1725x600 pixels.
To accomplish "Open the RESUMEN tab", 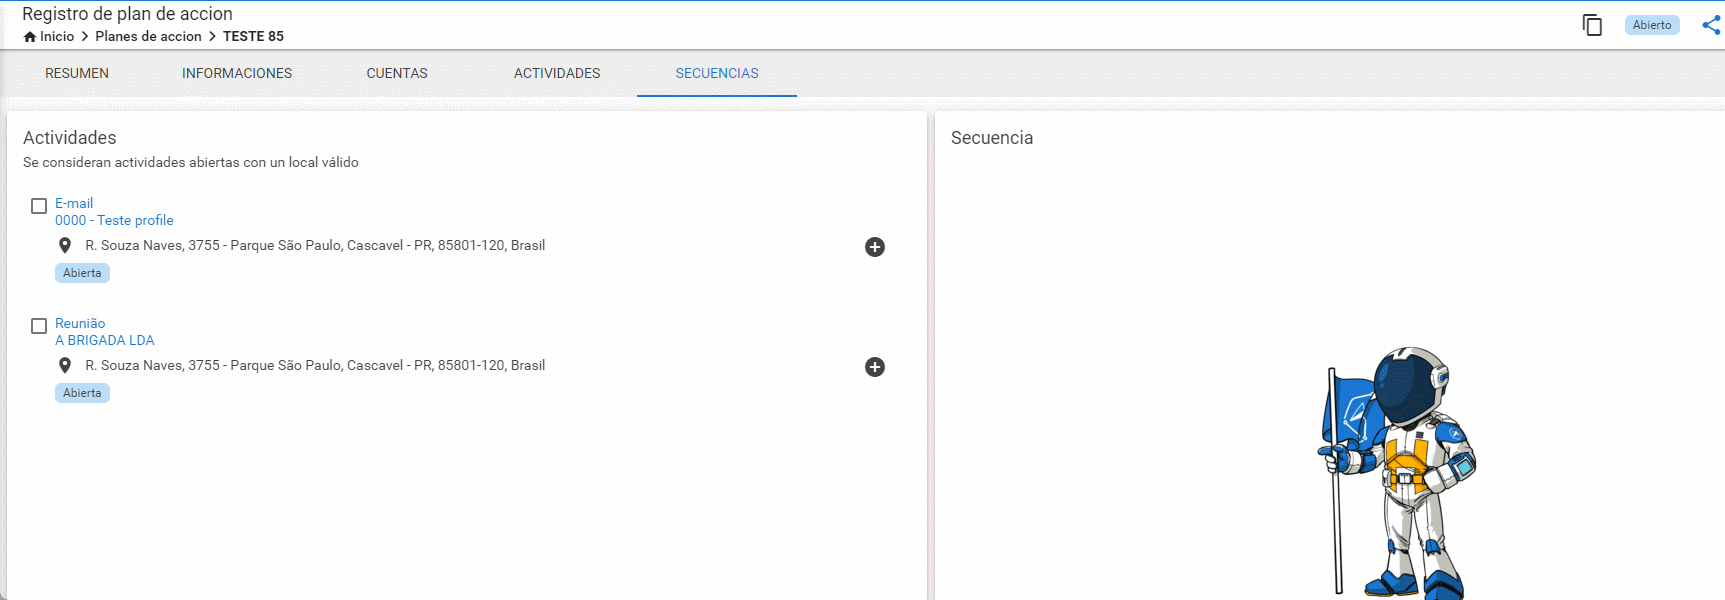I will pyautogui.click(x=77, y=73).
